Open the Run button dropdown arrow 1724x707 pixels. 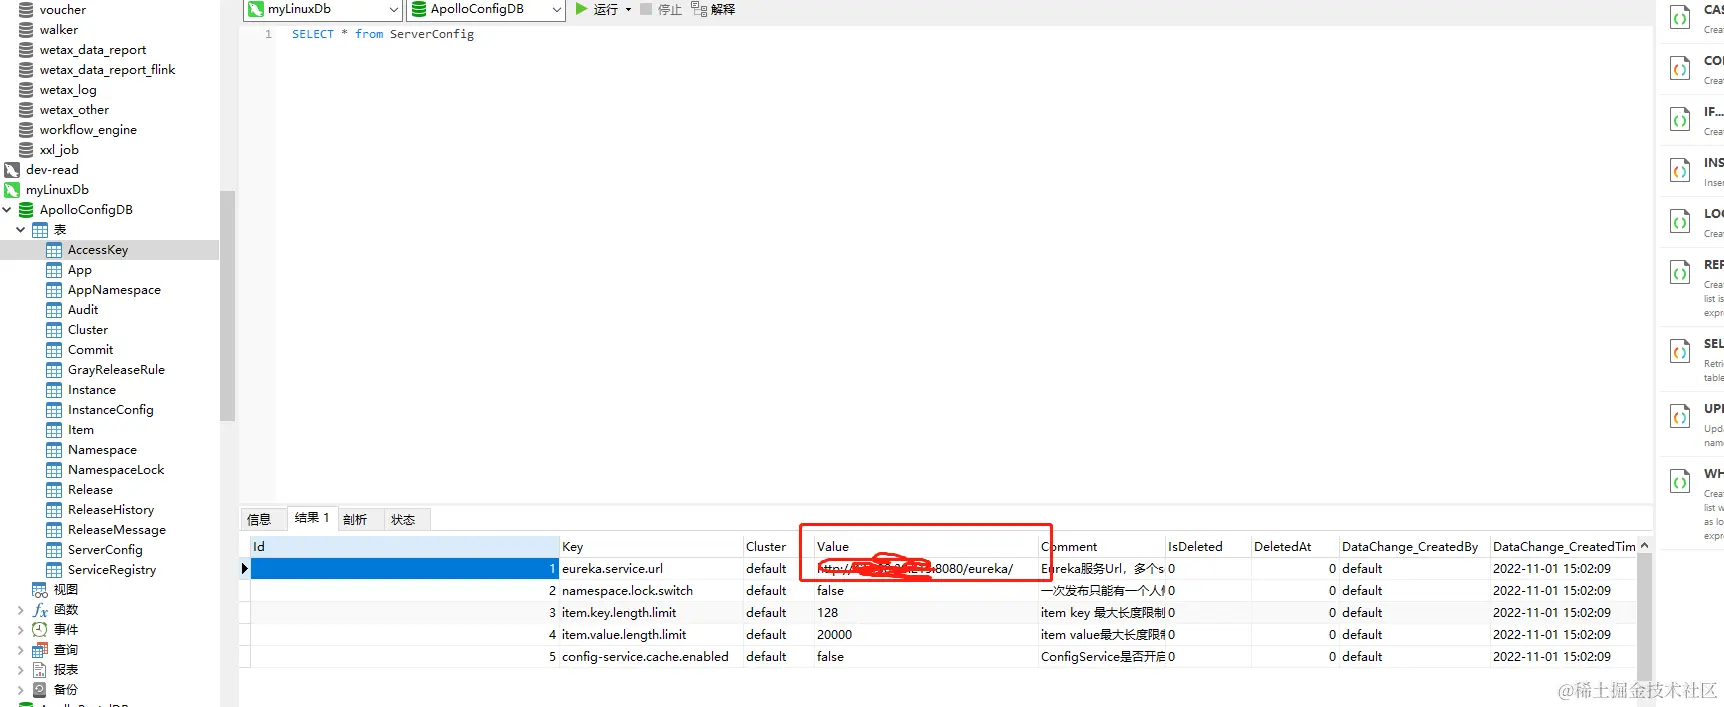(x=628, y=9)
